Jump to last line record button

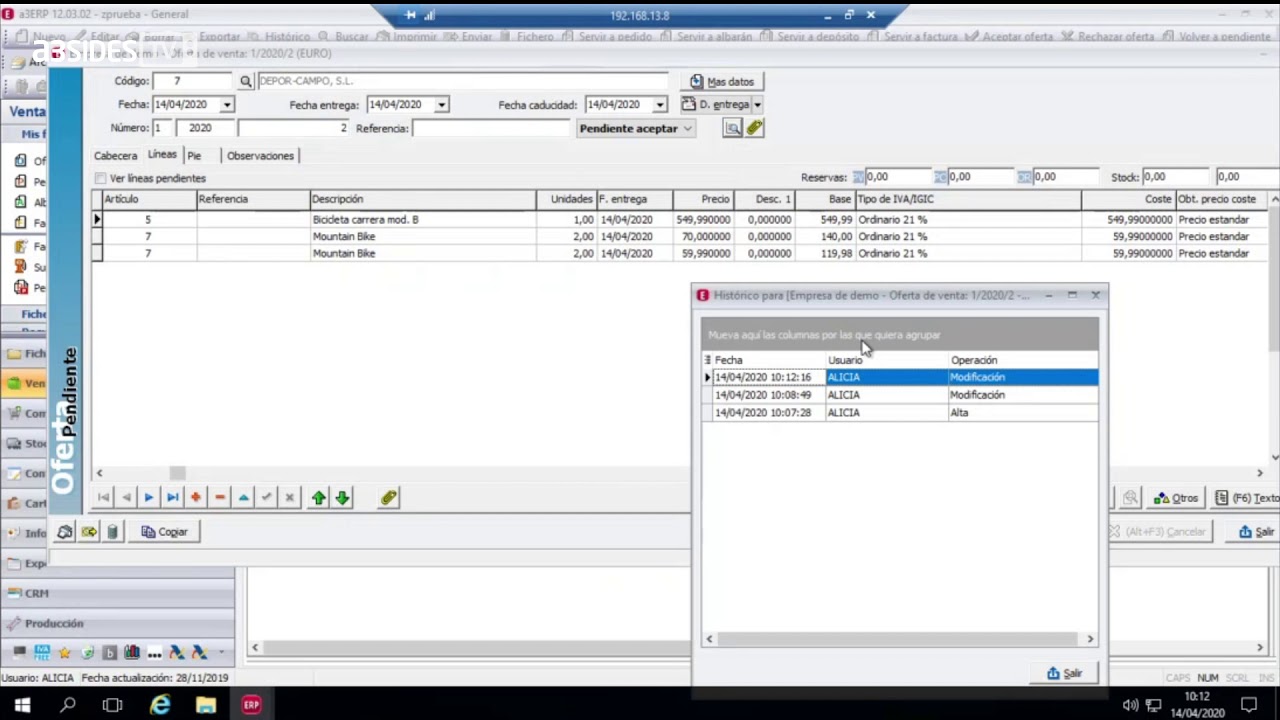pyautogui.click(x=172, y=498)
